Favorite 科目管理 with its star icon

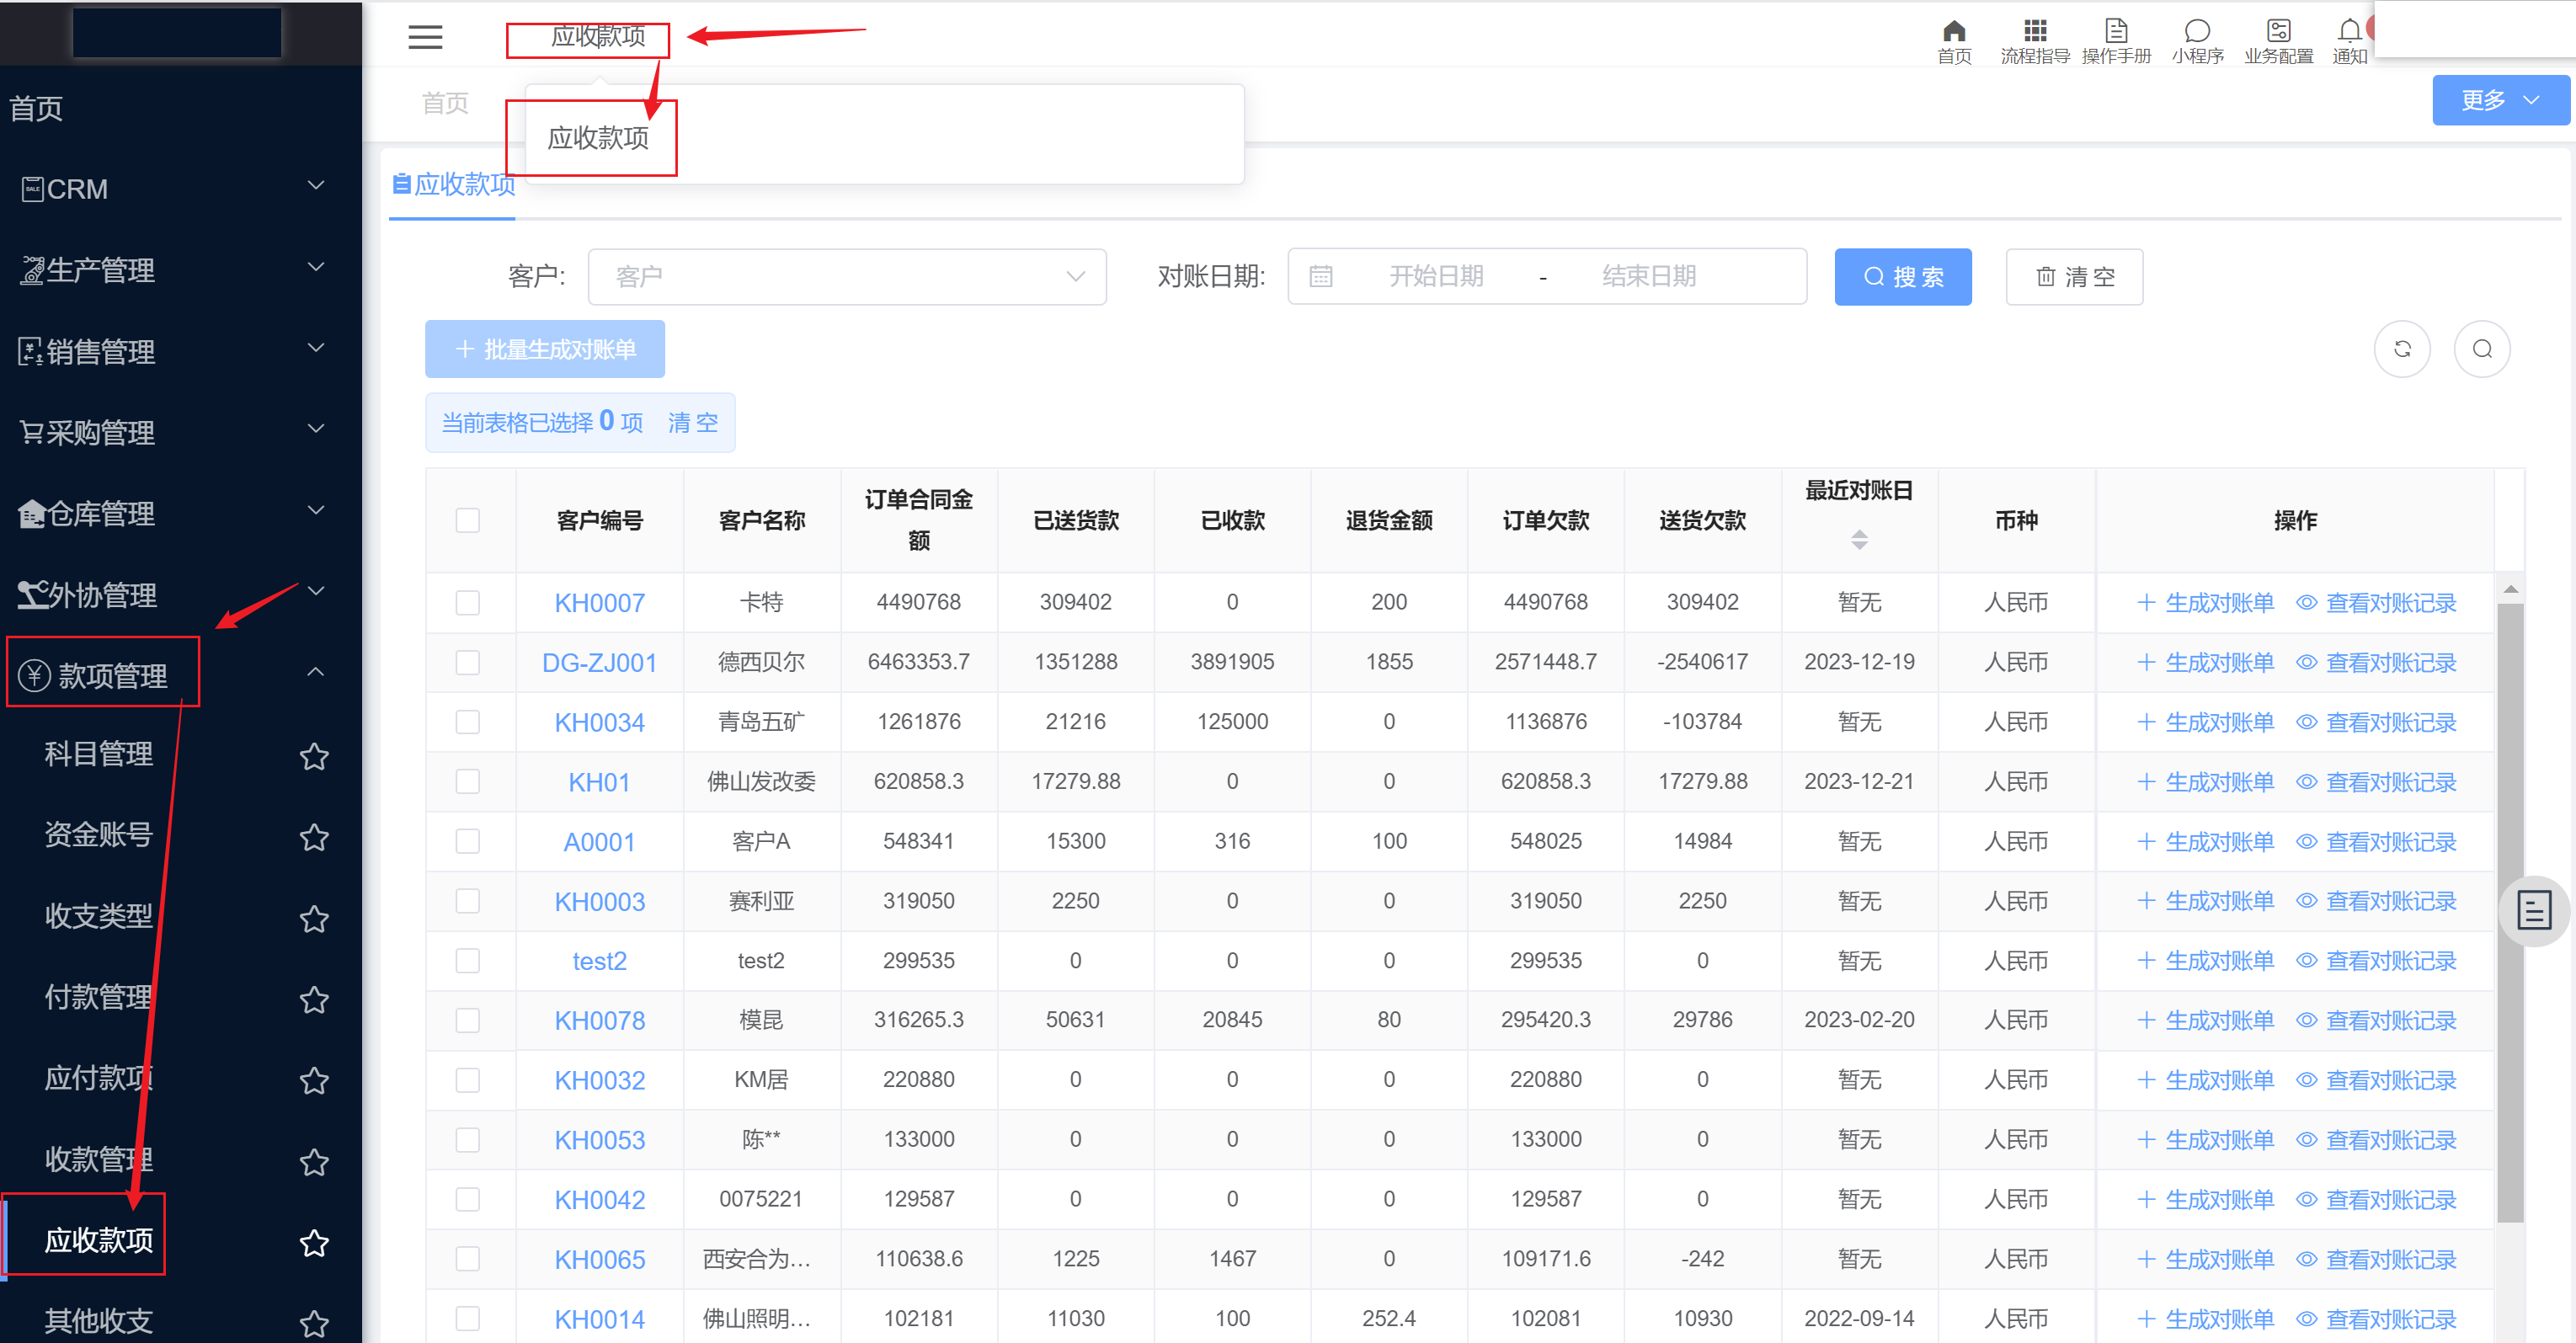314,756
